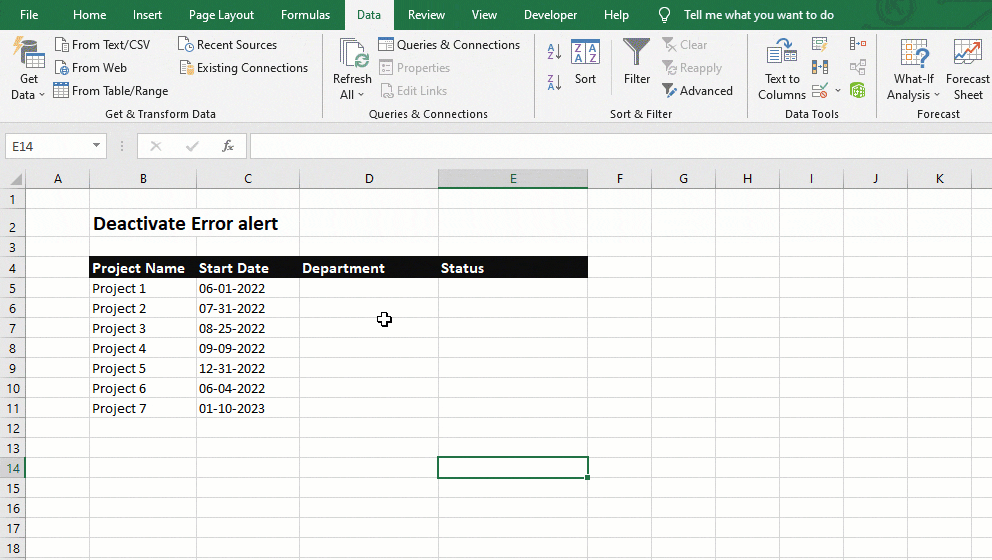Click the Refresh All icon

click(354, 53)
